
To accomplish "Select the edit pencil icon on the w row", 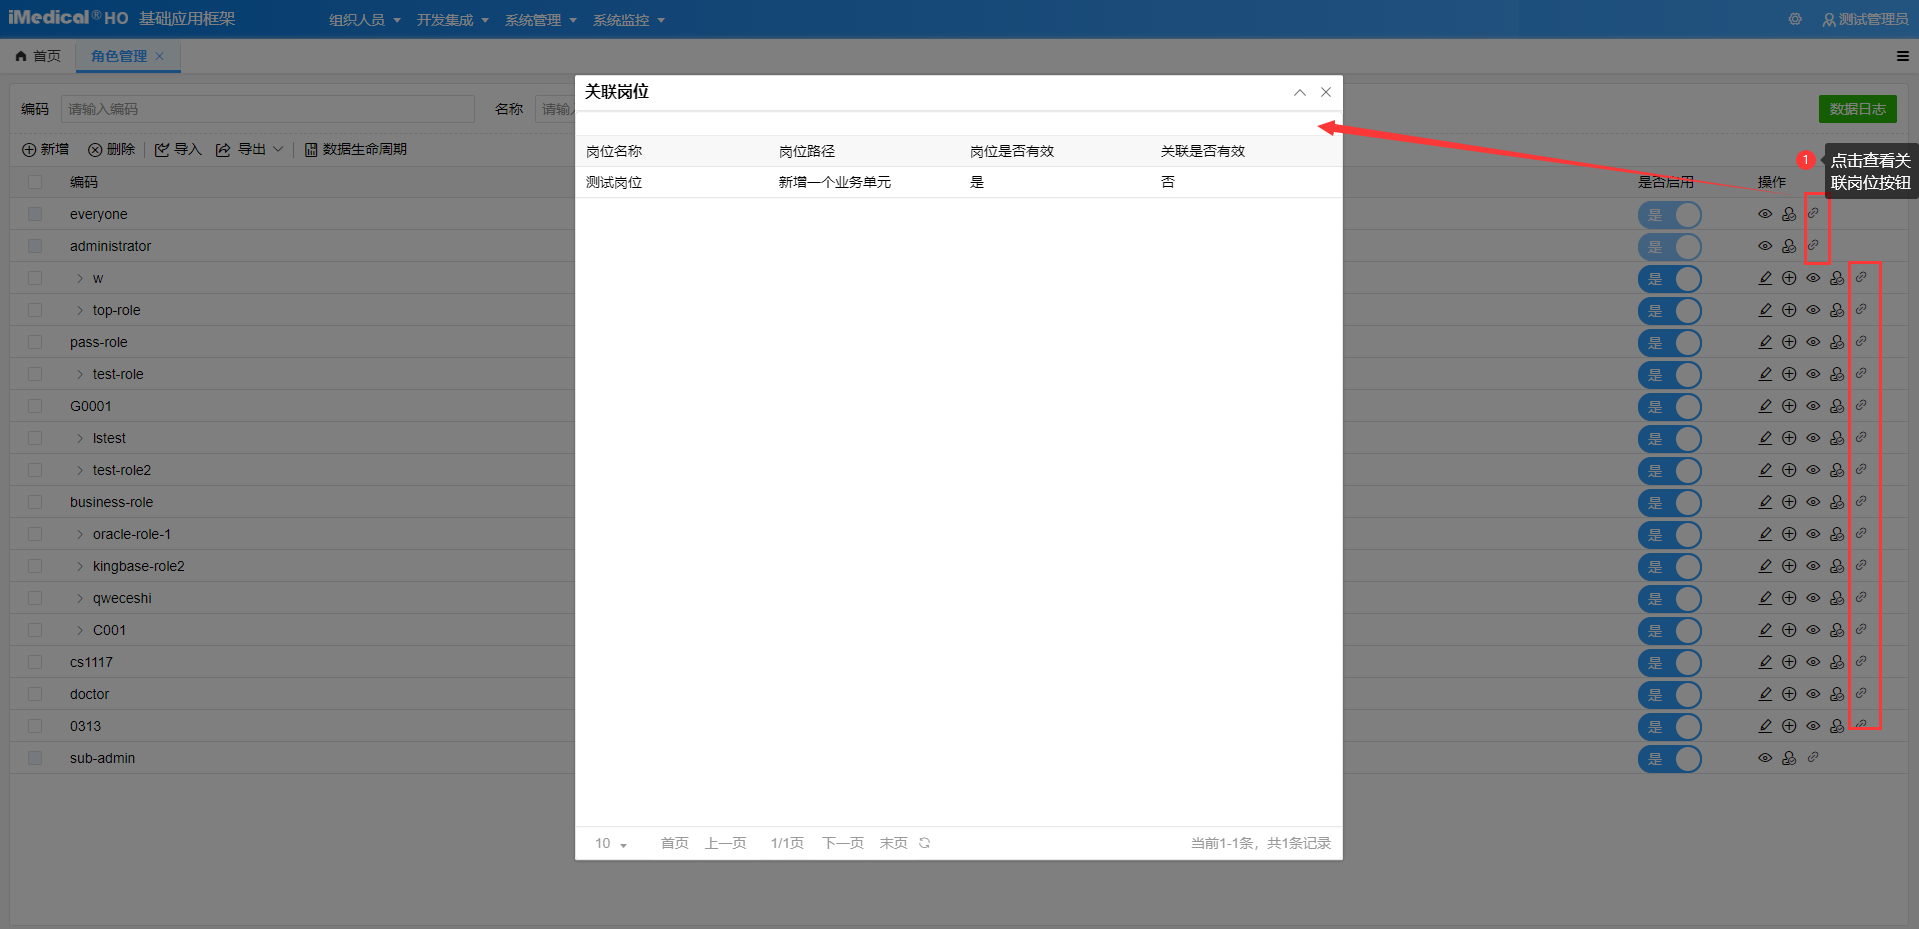I will pyautogui.click(x=1764, y=278).
